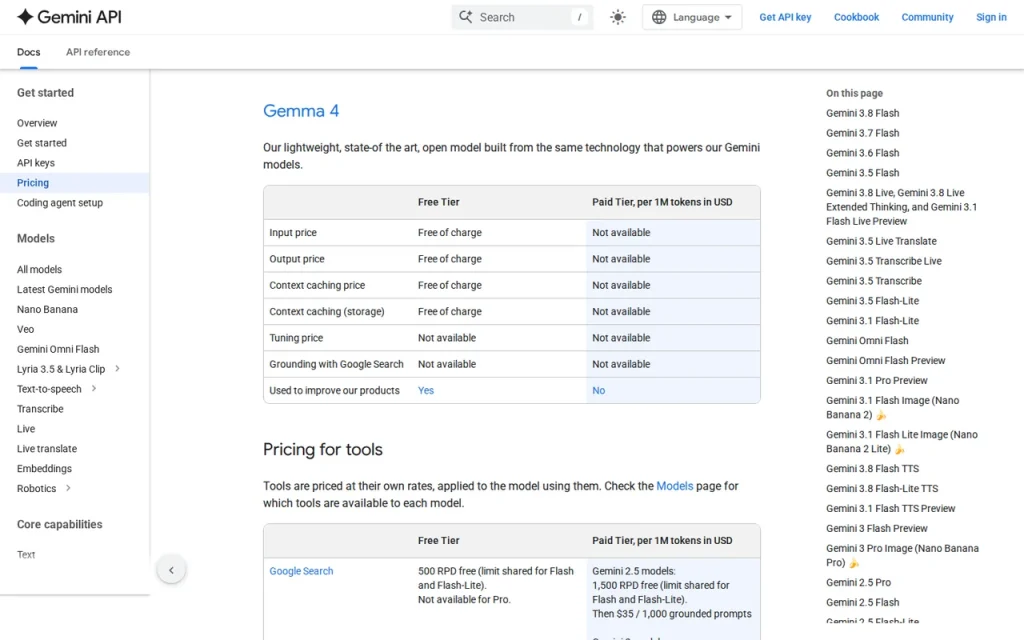Expand the Robotics submenu chevron
The height and width of the screenshot is (640, 1024).
(68, 488)
